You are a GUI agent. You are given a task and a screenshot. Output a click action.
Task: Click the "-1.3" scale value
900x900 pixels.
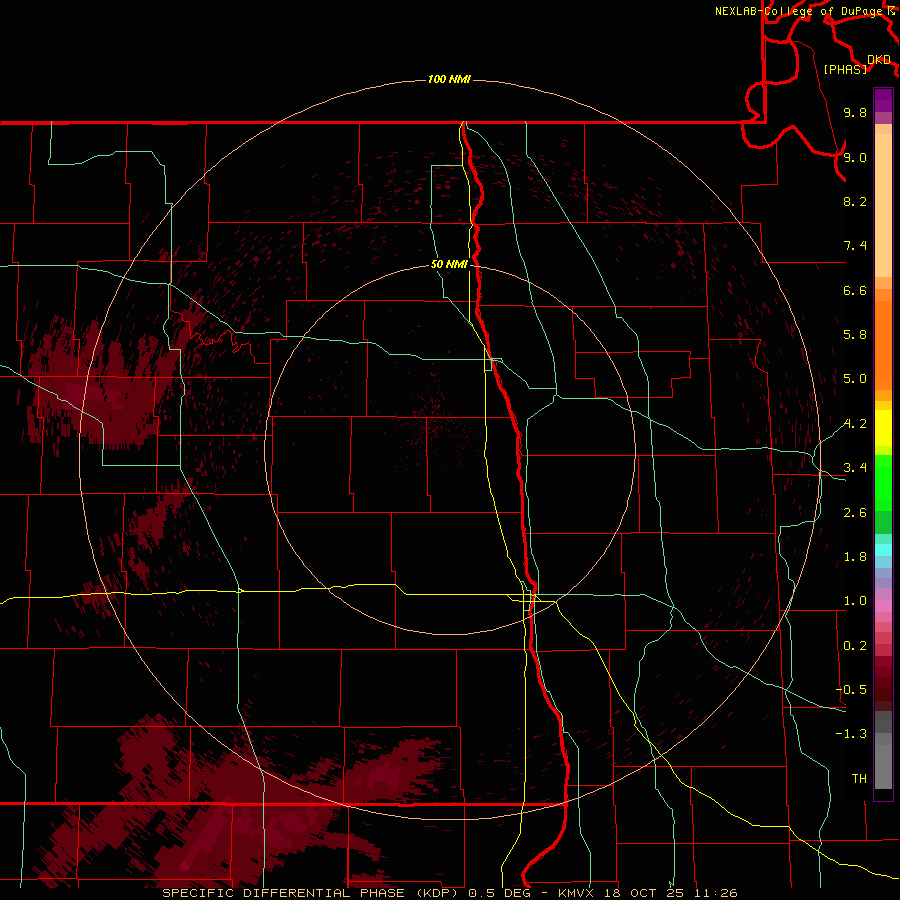pyautogui.click(x=851, y=734)
